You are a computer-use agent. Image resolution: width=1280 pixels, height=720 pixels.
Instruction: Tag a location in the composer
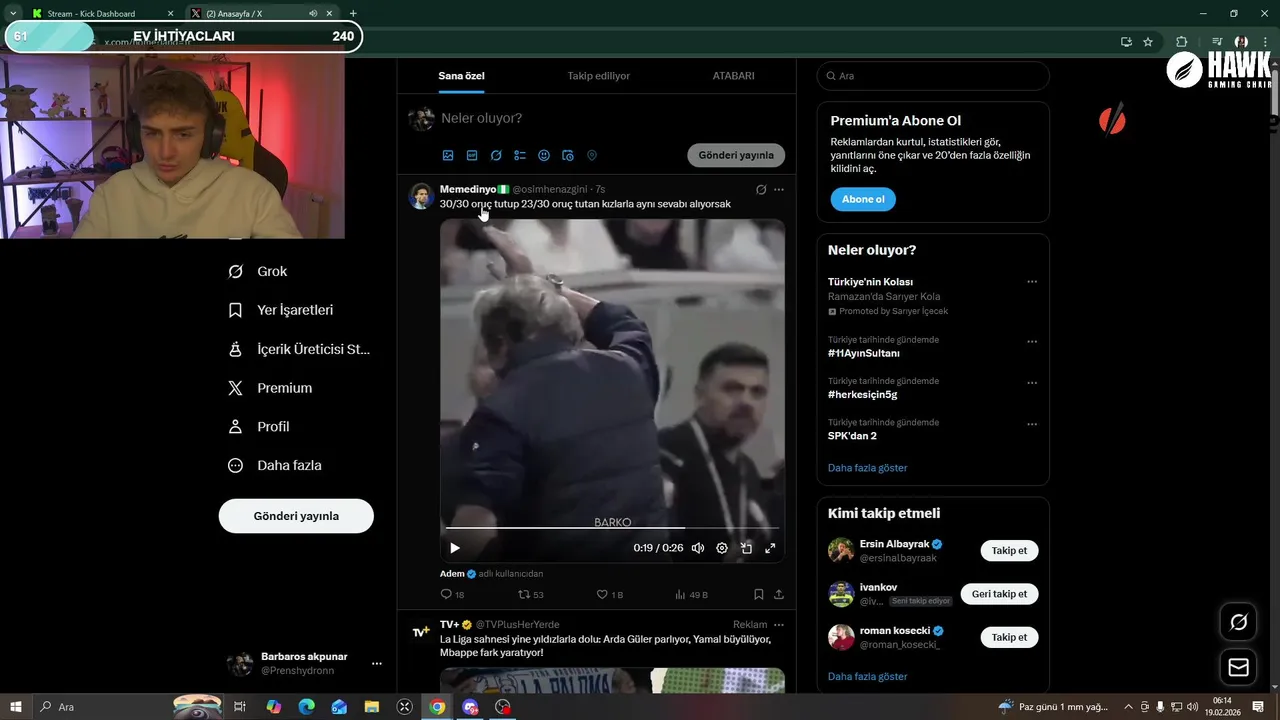tap(592, 156)
